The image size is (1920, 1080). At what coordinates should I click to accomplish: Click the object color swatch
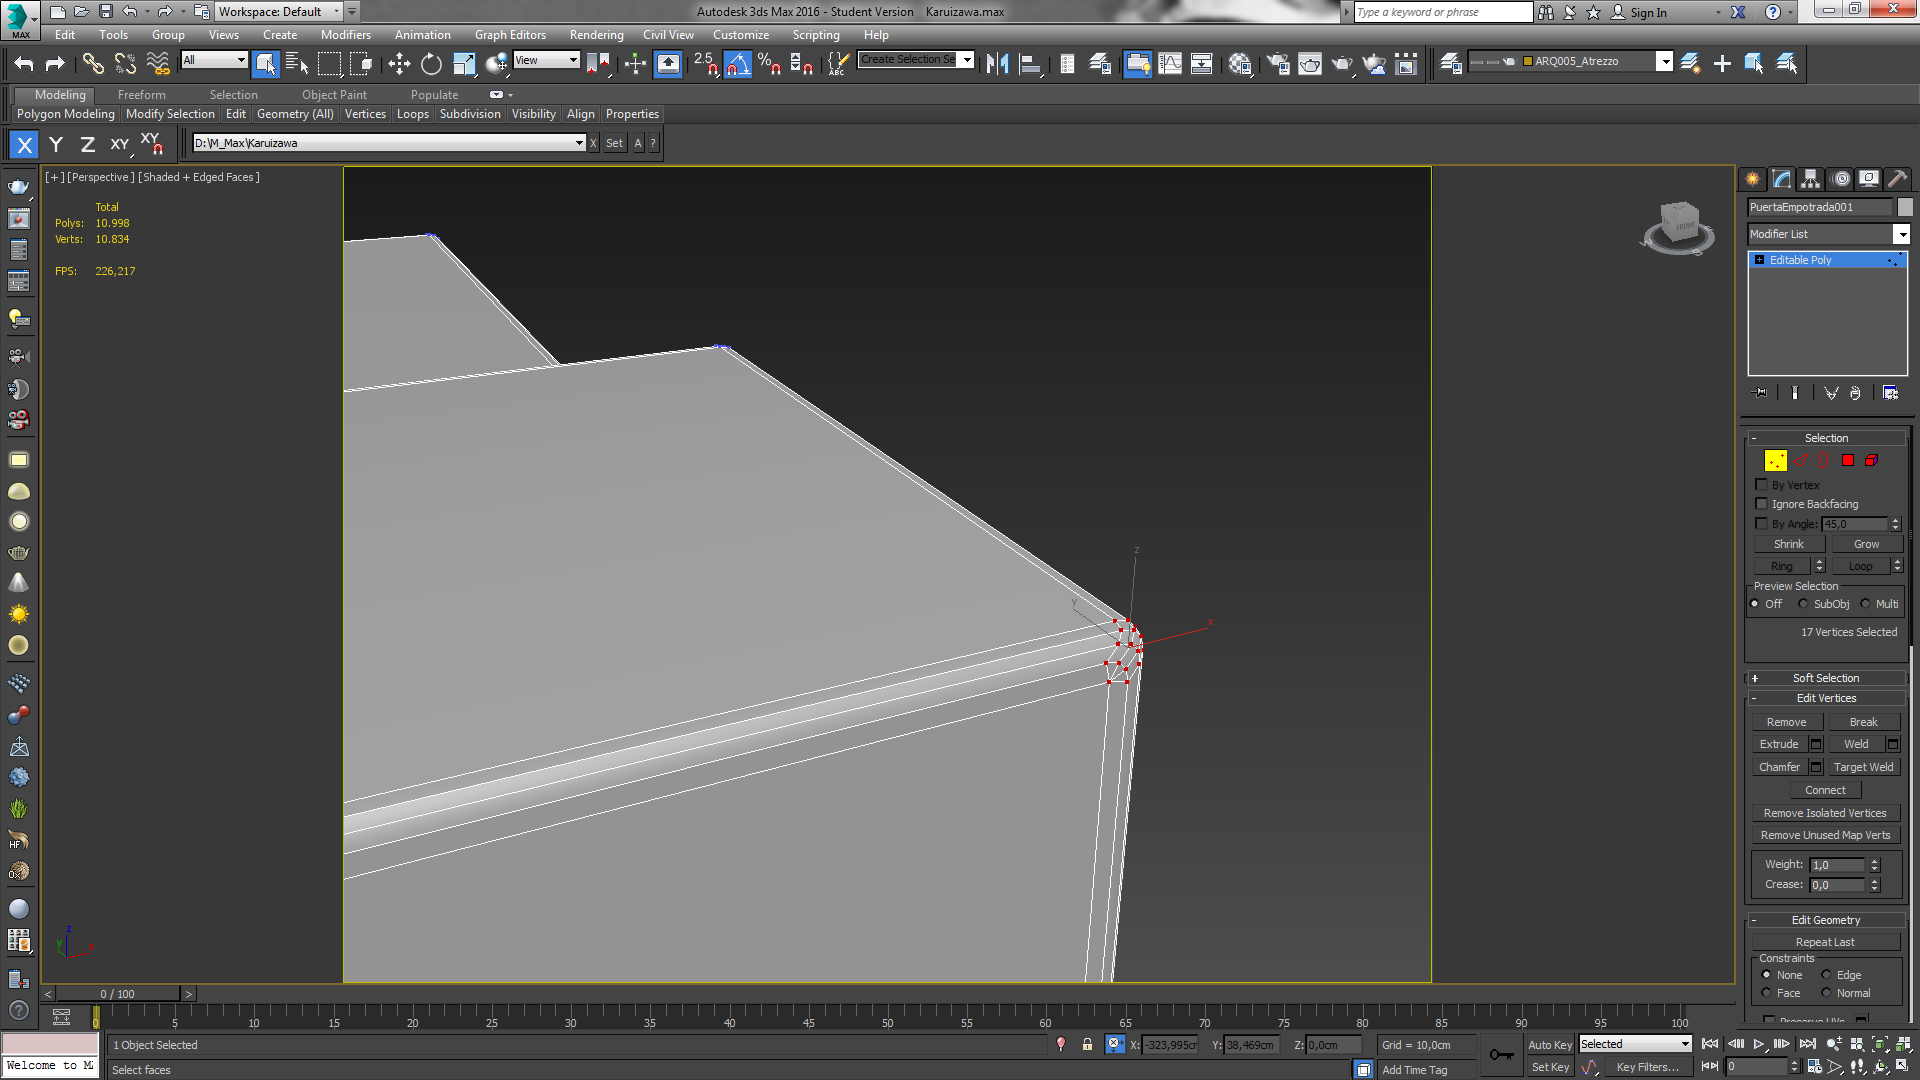coord(1905,207)
